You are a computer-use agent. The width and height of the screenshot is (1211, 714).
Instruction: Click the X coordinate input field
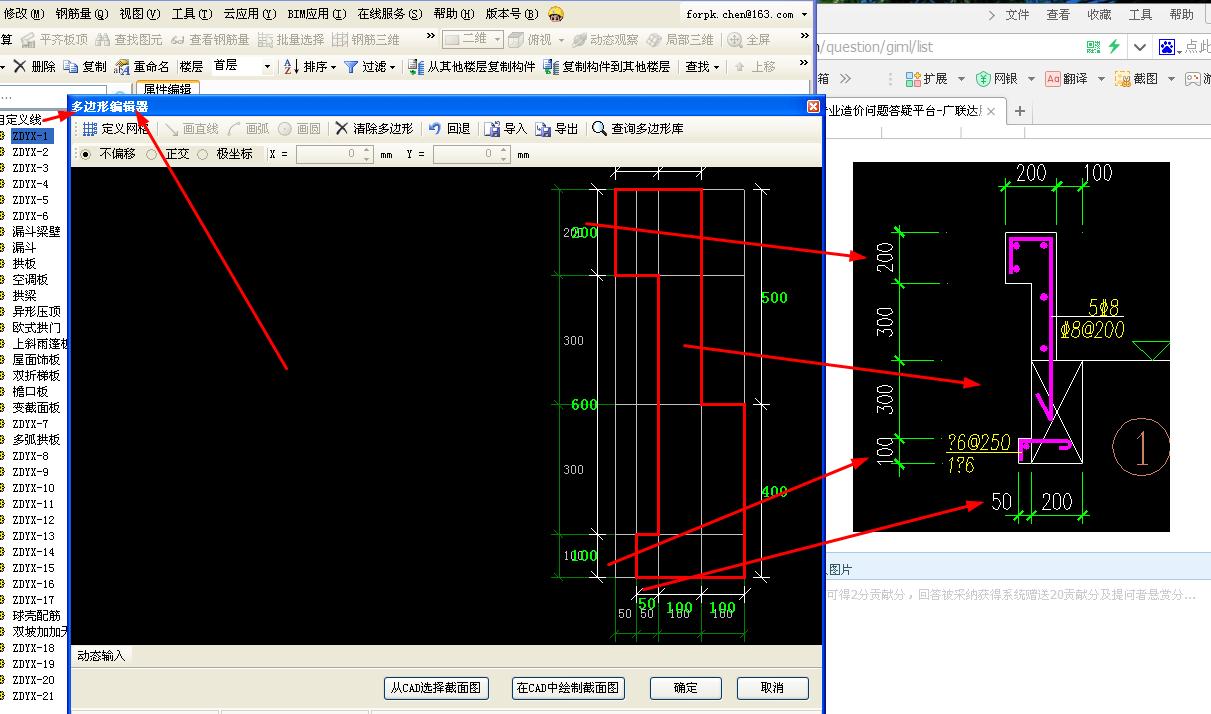334,154
